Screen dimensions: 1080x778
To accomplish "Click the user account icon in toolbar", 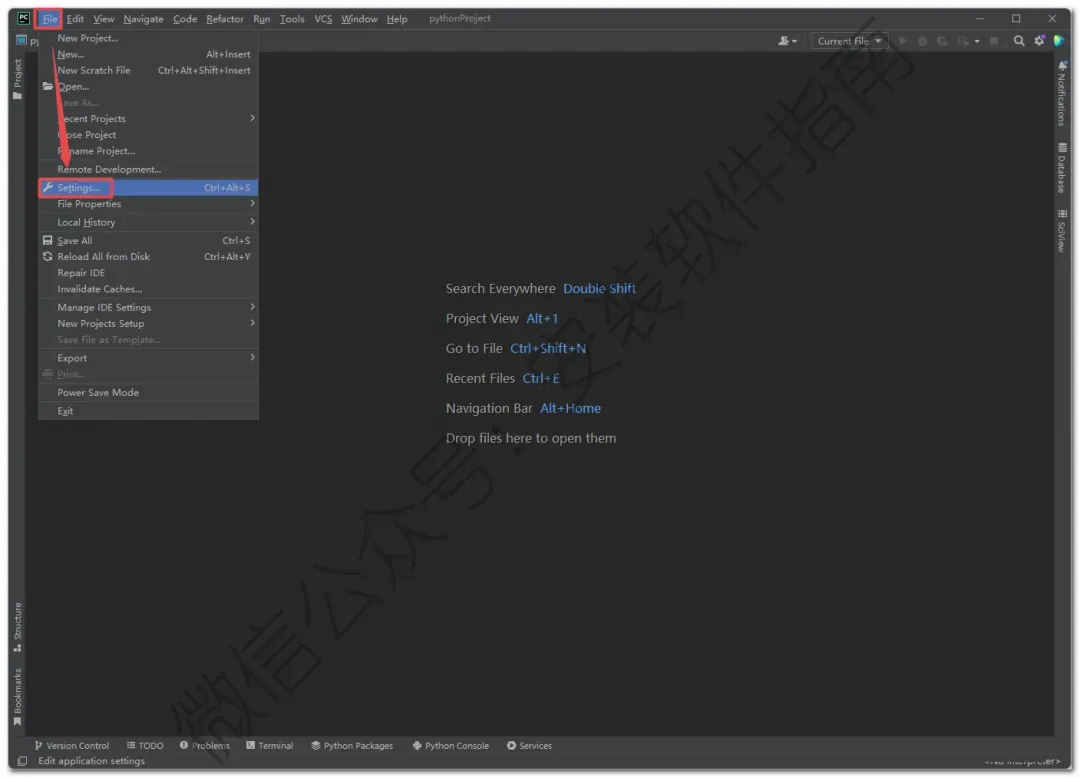I will pyautogui.click(x=787, y=41).
